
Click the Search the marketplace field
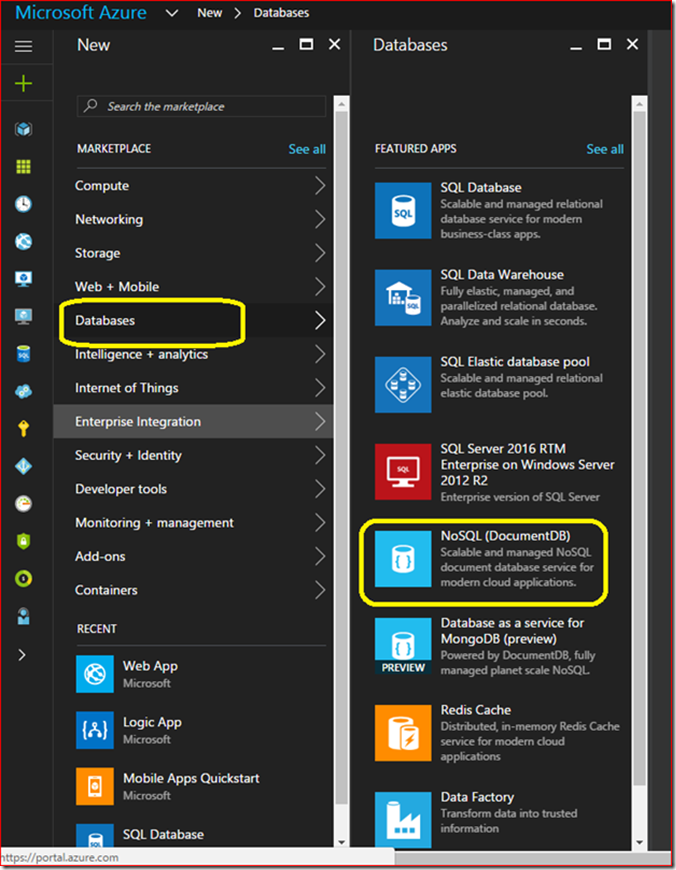tap(201, 106)
